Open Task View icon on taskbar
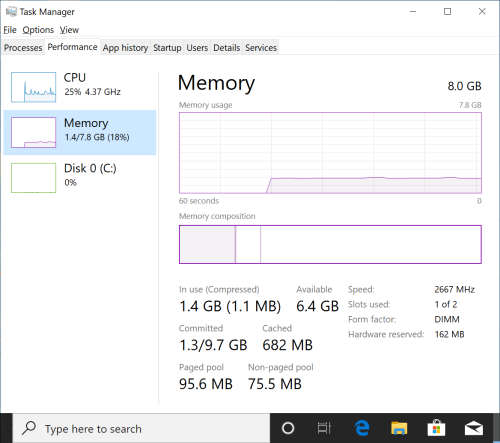This screenshot has width=500, height=443. coord(324,428)
